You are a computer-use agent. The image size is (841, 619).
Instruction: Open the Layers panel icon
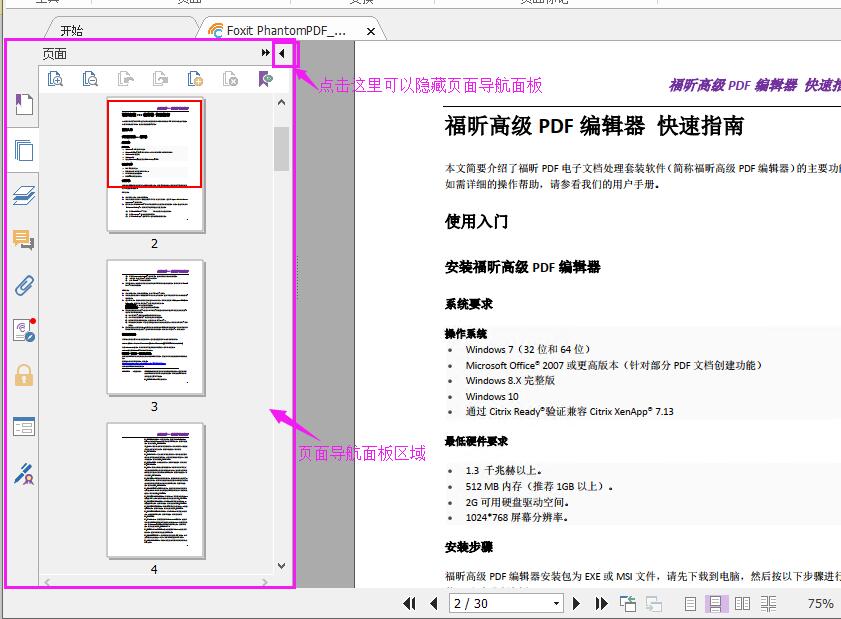point(23,196)
